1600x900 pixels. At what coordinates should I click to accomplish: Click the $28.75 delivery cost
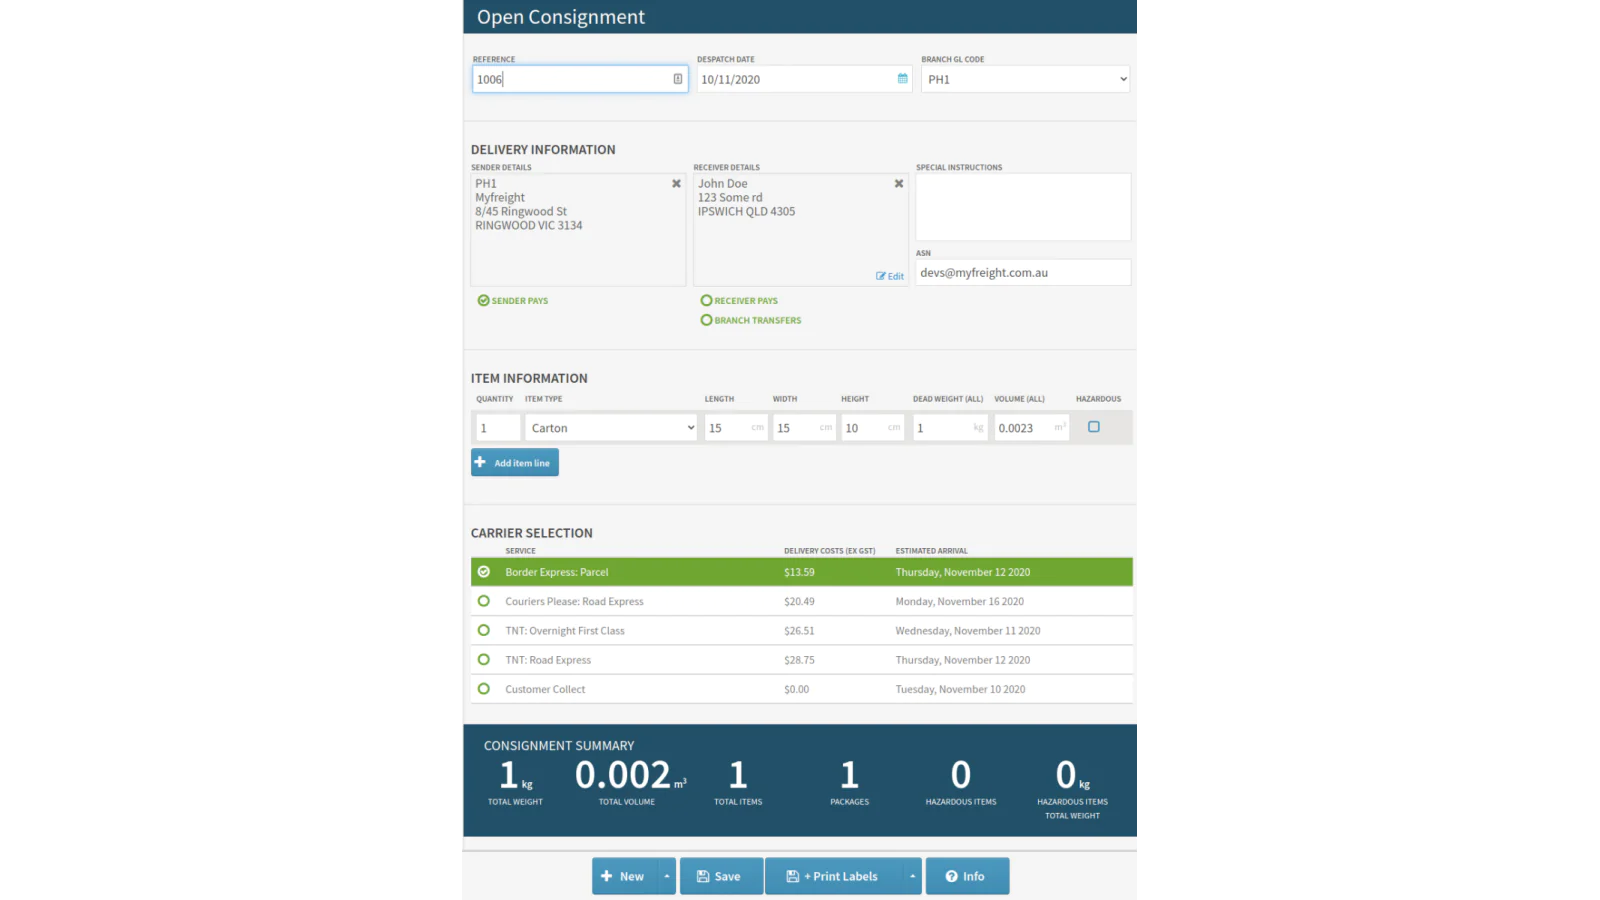point(799,660)
